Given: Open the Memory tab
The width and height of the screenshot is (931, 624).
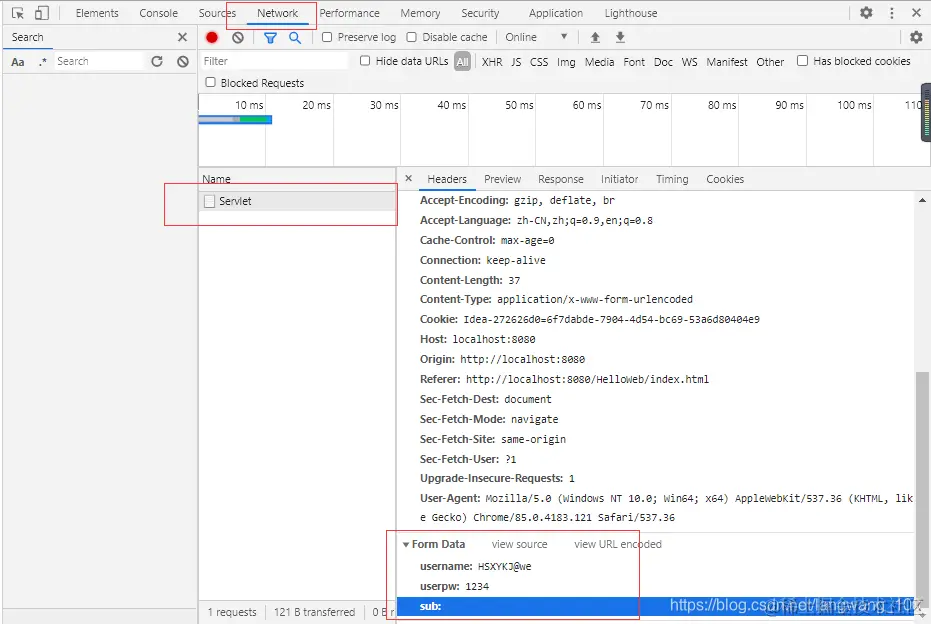Looking at the screenshot, I should (420, 13).
